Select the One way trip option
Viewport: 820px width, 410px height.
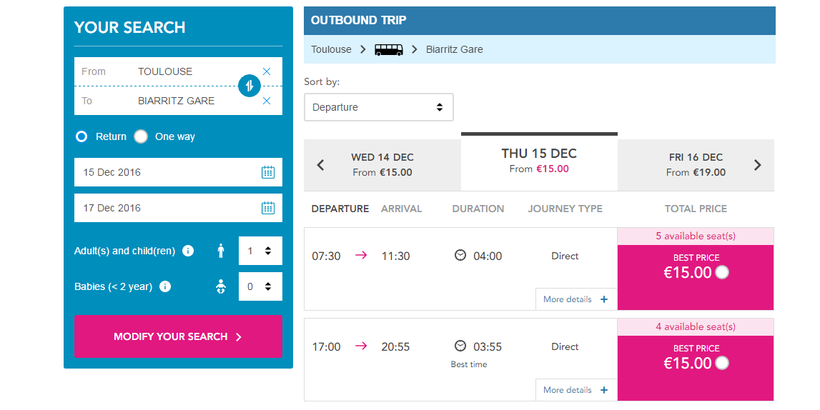point(141,136)
